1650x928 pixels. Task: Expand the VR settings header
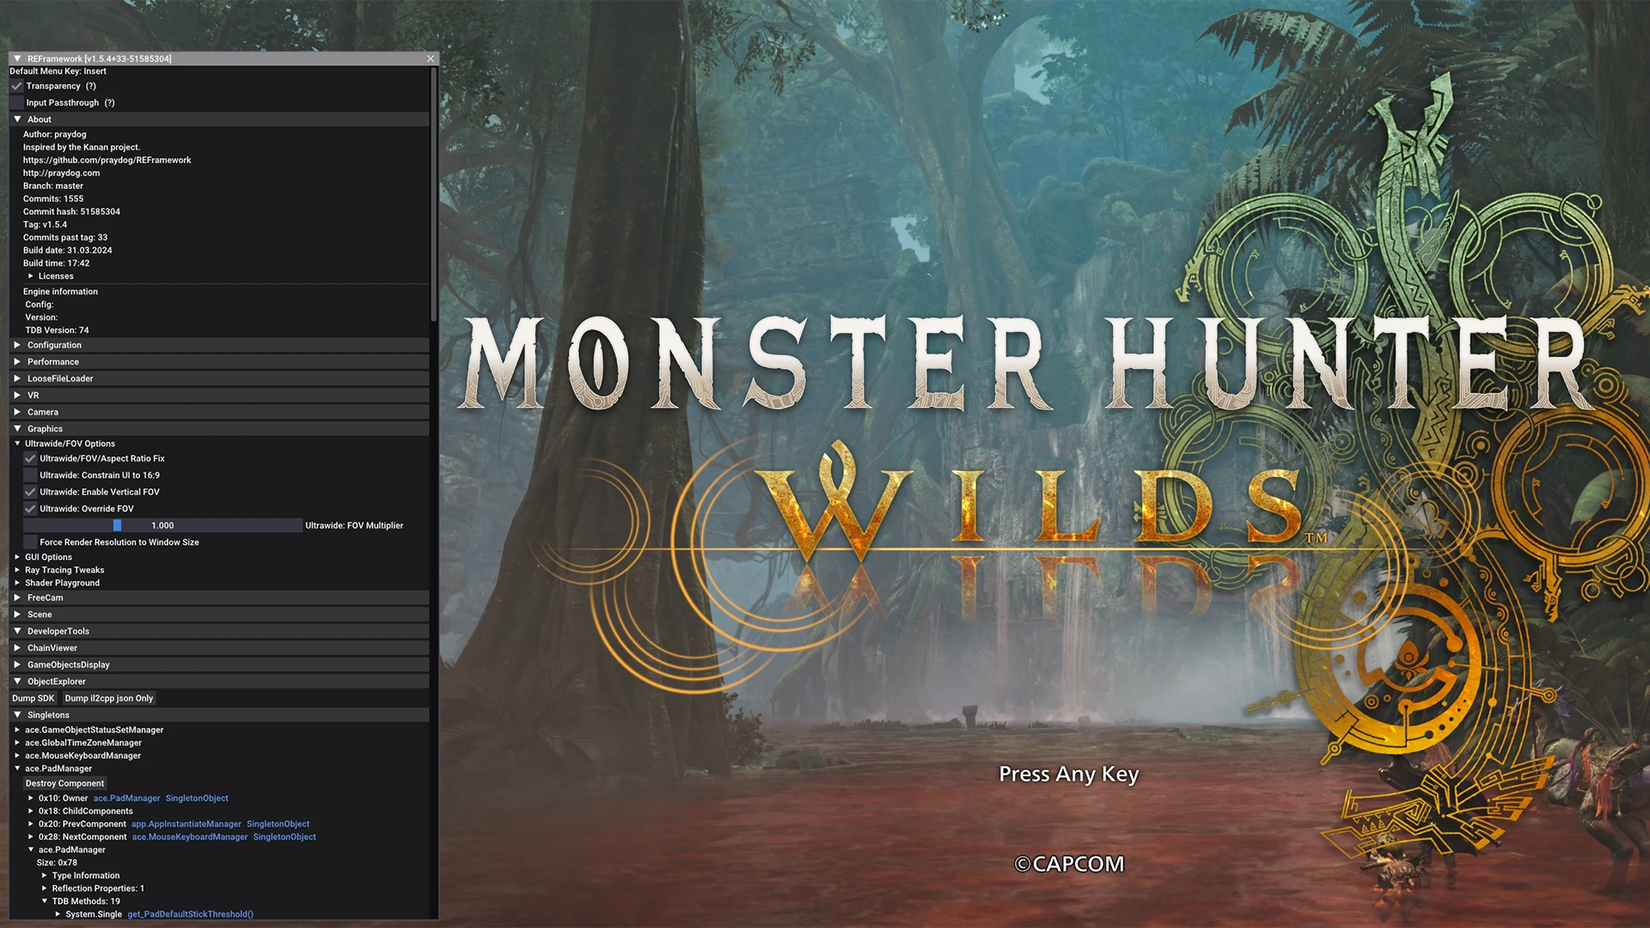[x=33, y=396]
